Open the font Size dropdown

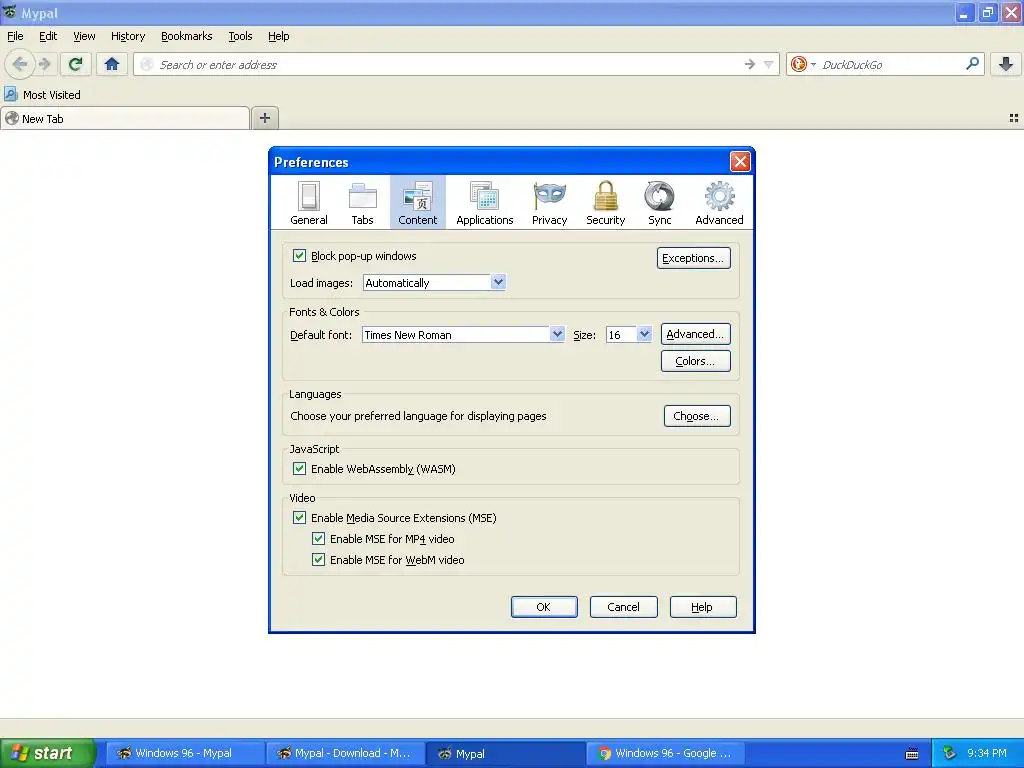(628, 334)
